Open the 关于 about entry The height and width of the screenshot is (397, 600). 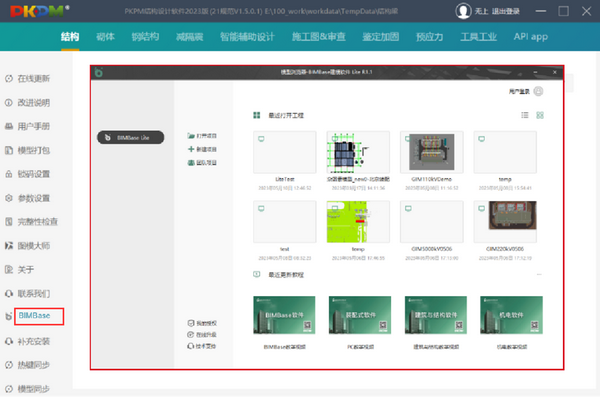click(20, 270)
